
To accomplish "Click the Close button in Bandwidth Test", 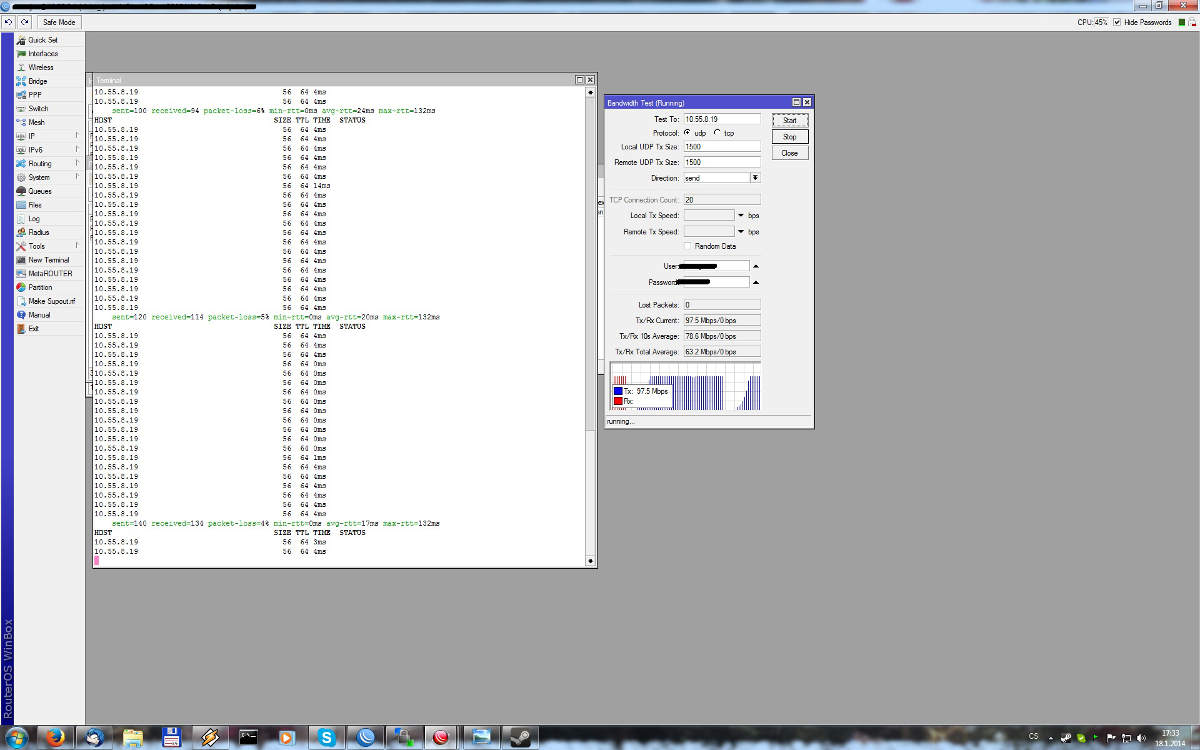I will pyautogui.click(x=790, y=154).
